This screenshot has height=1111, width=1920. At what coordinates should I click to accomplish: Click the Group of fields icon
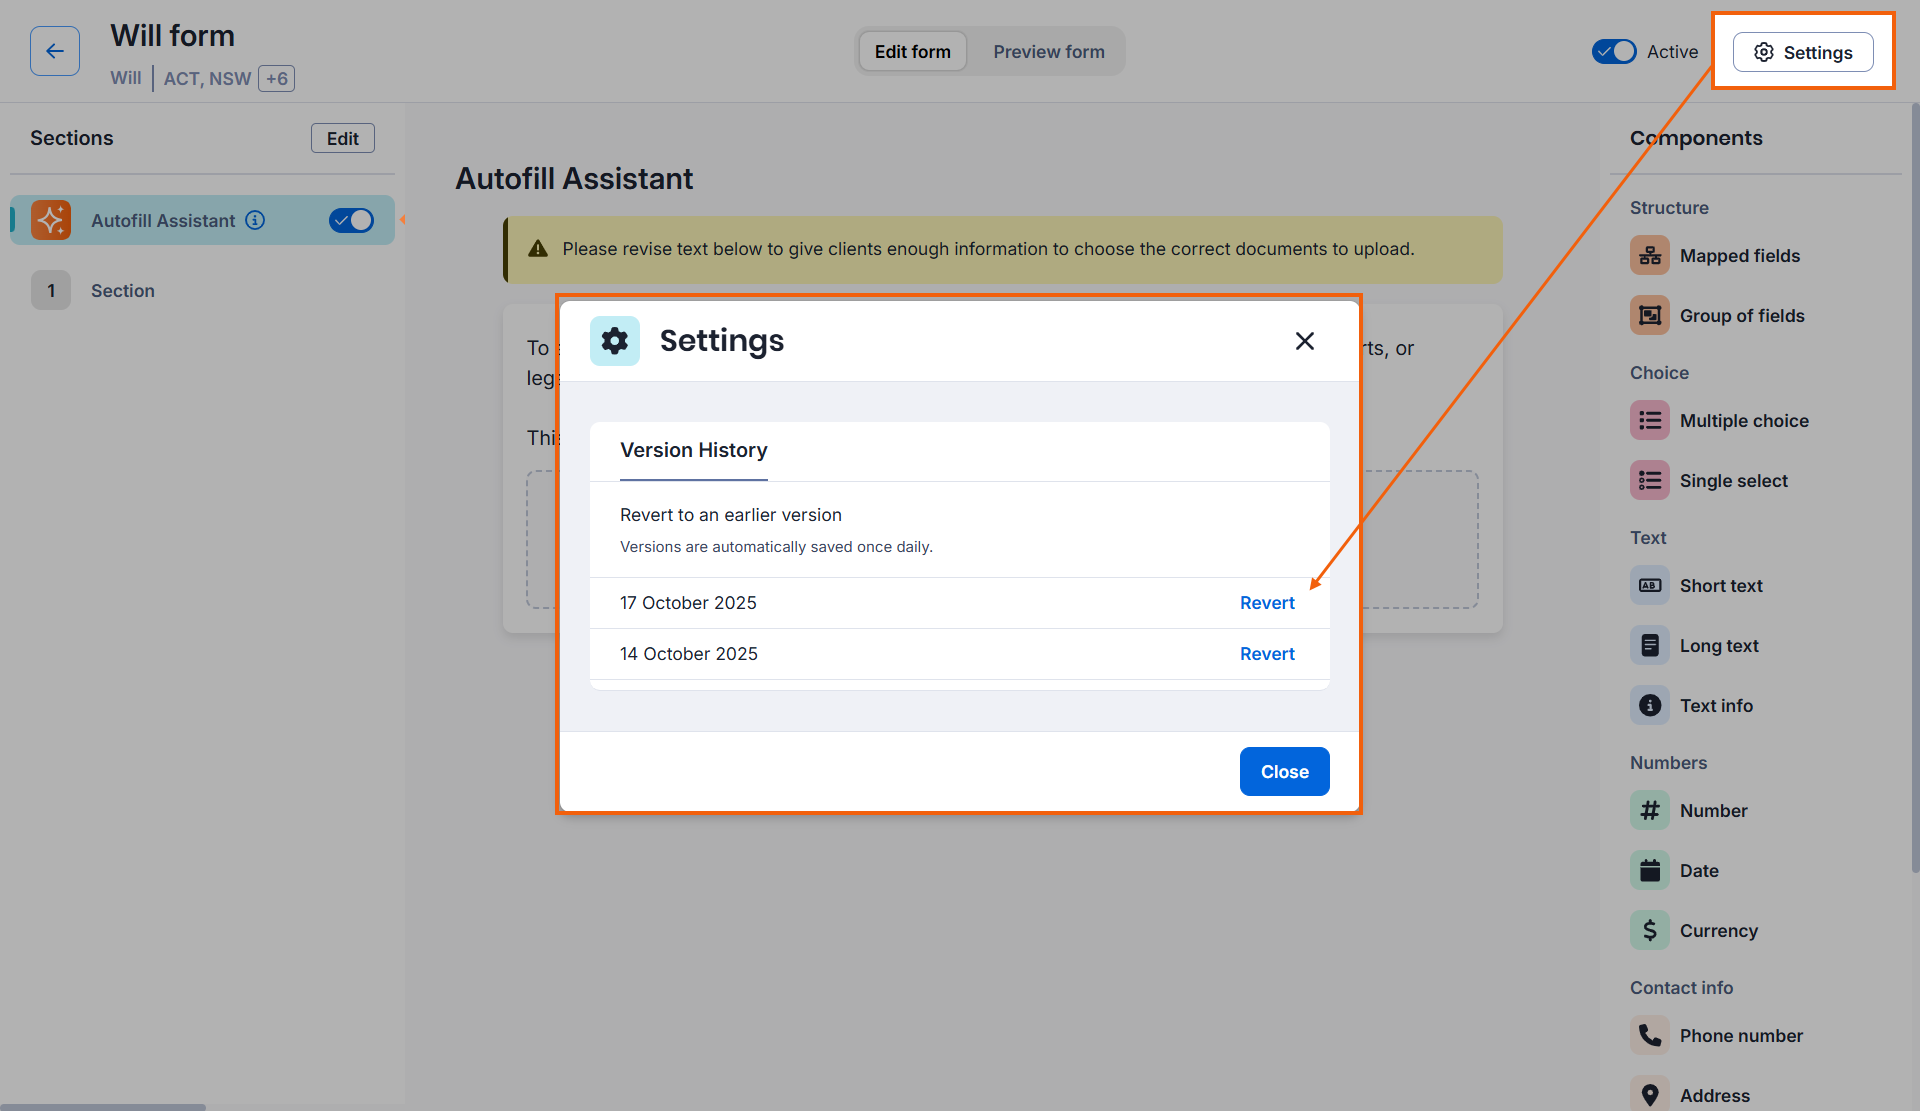[1650, 316]
